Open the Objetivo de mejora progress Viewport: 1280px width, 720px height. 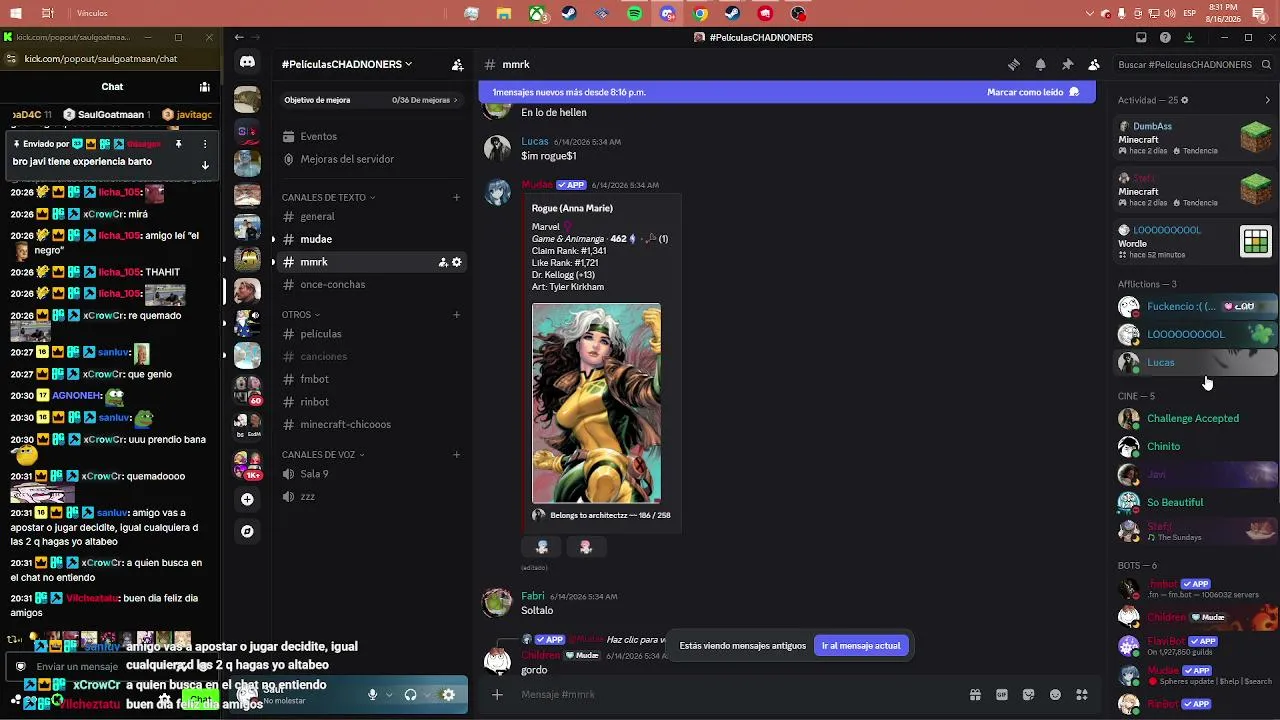coord(370,100)
